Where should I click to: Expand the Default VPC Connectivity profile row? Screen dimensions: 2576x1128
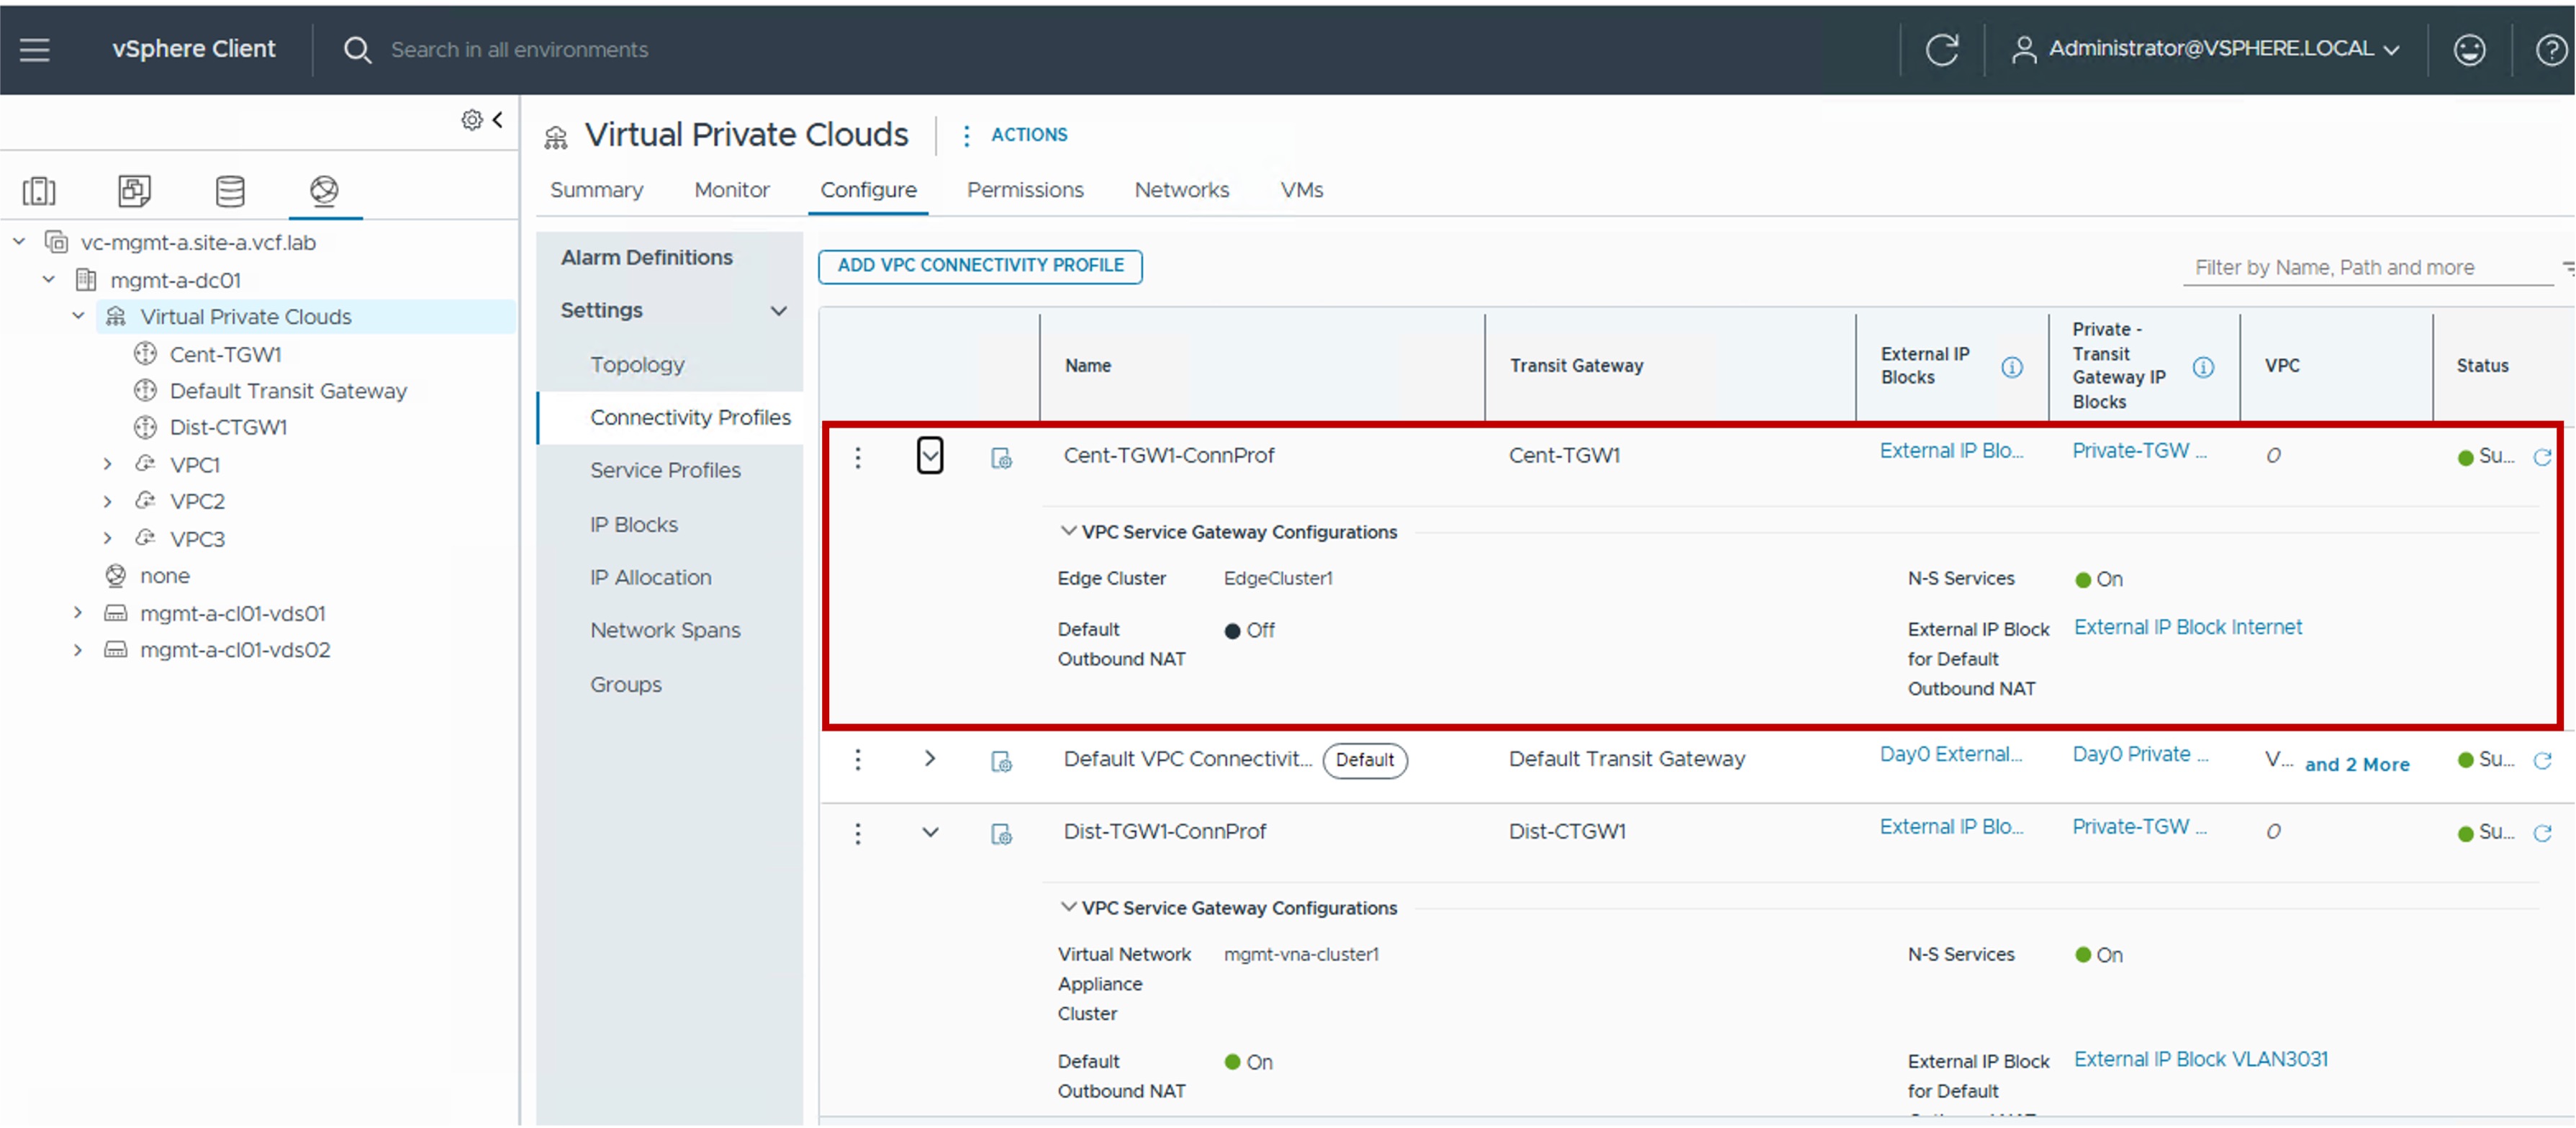click(x=930, y=759)
